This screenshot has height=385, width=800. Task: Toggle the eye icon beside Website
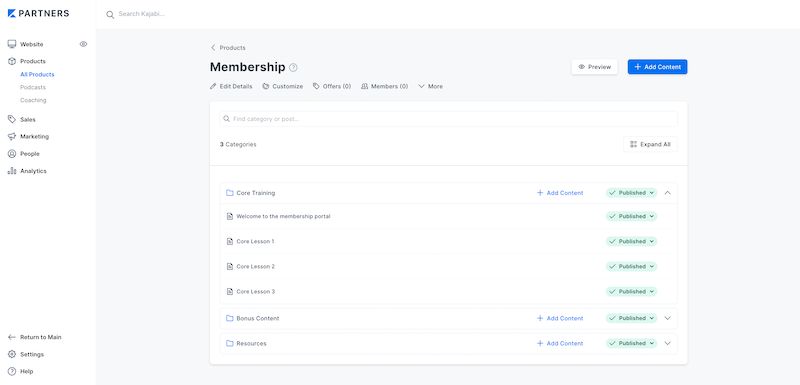84,44
